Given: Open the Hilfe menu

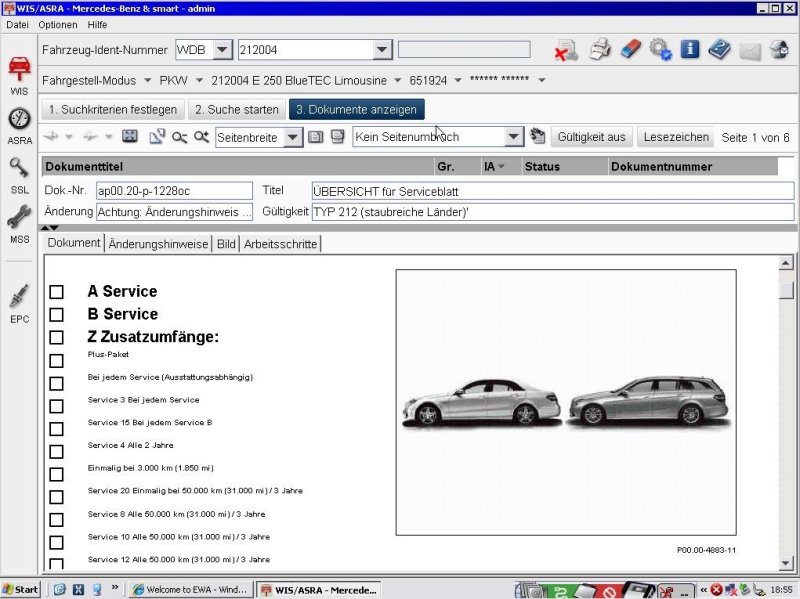Looking at the screenshot, I should point(97,24).
